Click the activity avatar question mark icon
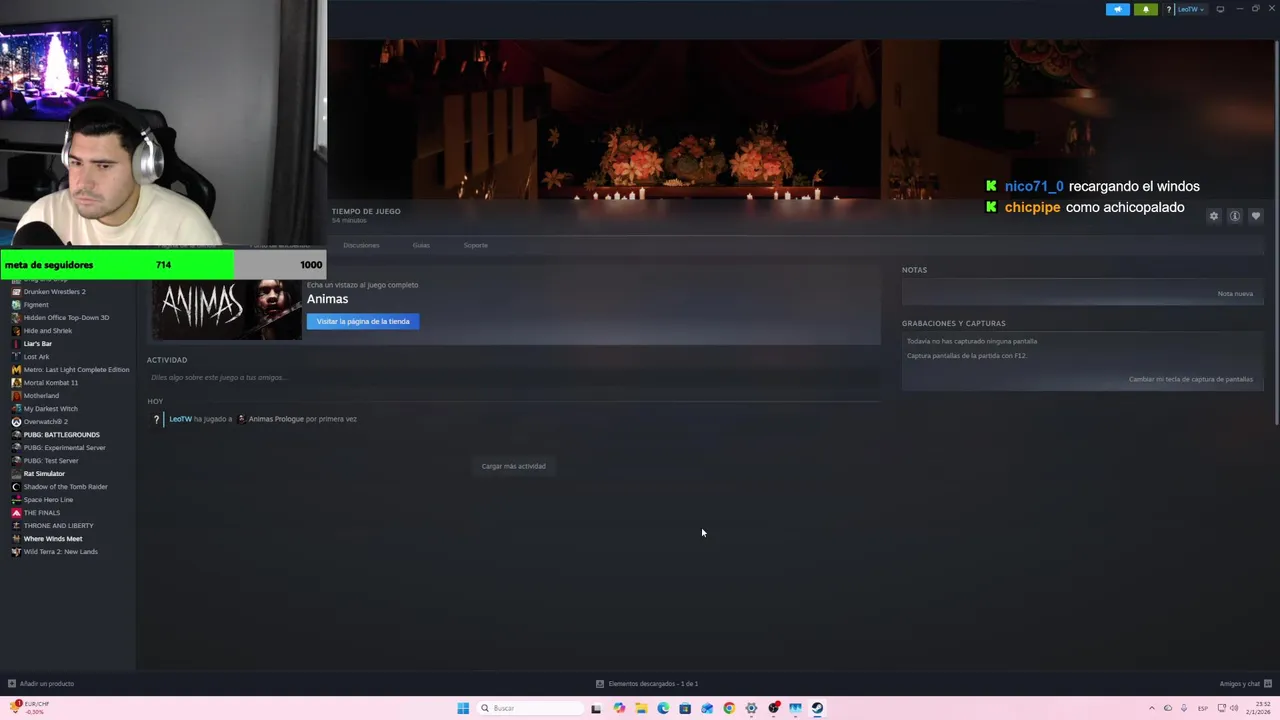Screen dimensions: 1280x720 coord(156,419)
